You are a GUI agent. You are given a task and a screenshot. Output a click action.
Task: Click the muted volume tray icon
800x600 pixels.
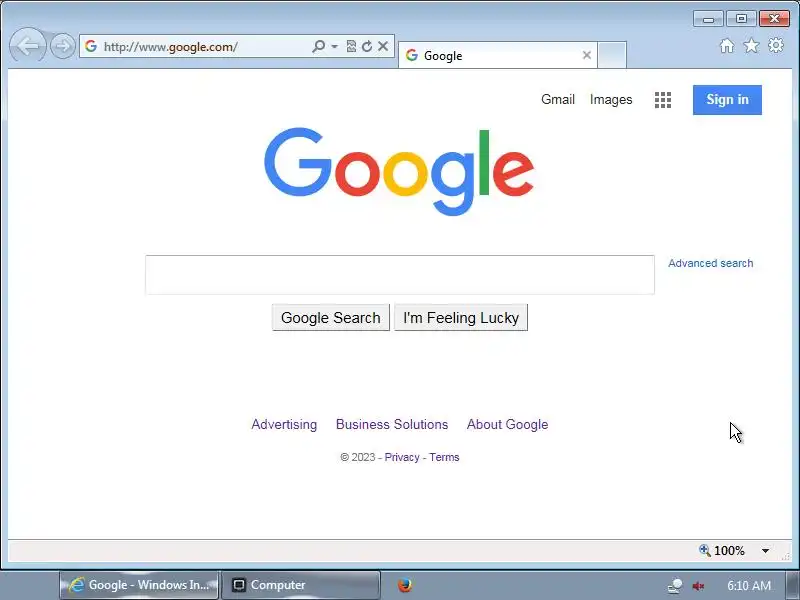point(698,586)
